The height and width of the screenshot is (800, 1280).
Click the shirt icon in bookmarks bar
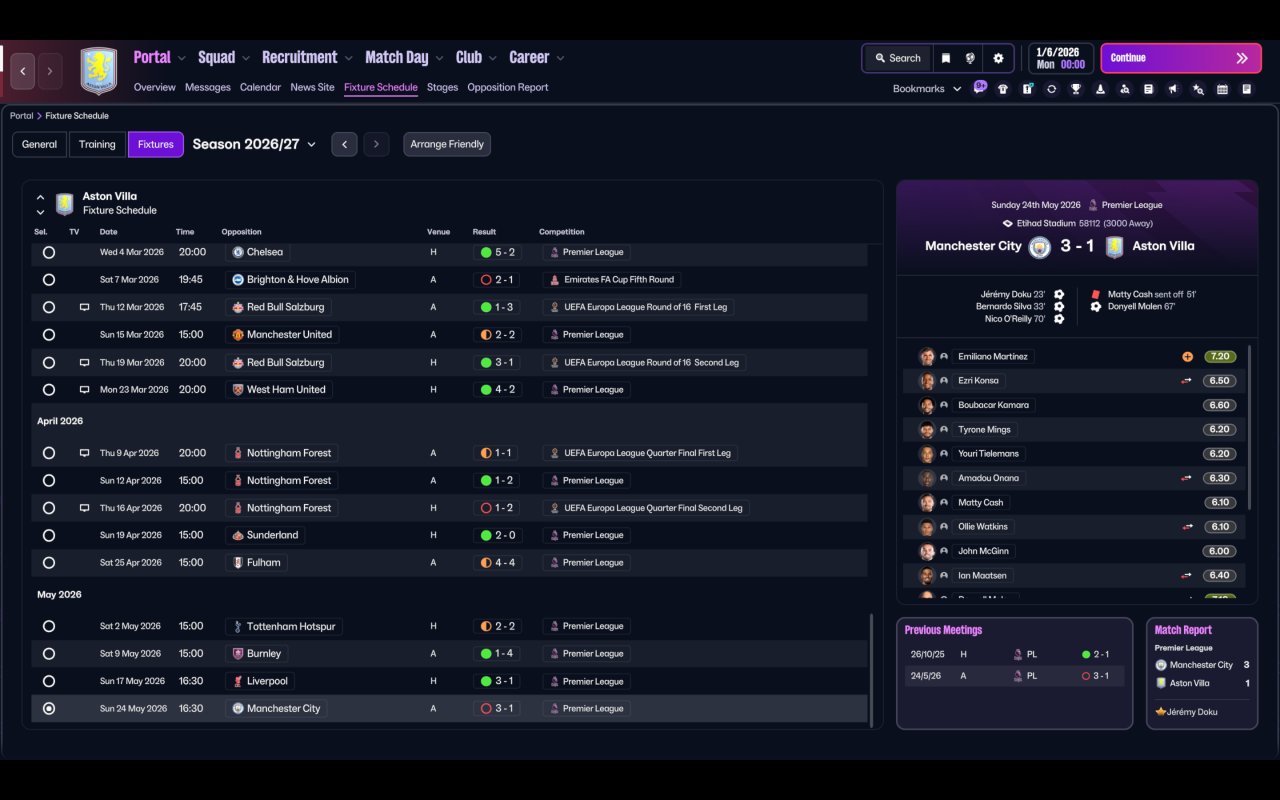(1003, 89)
